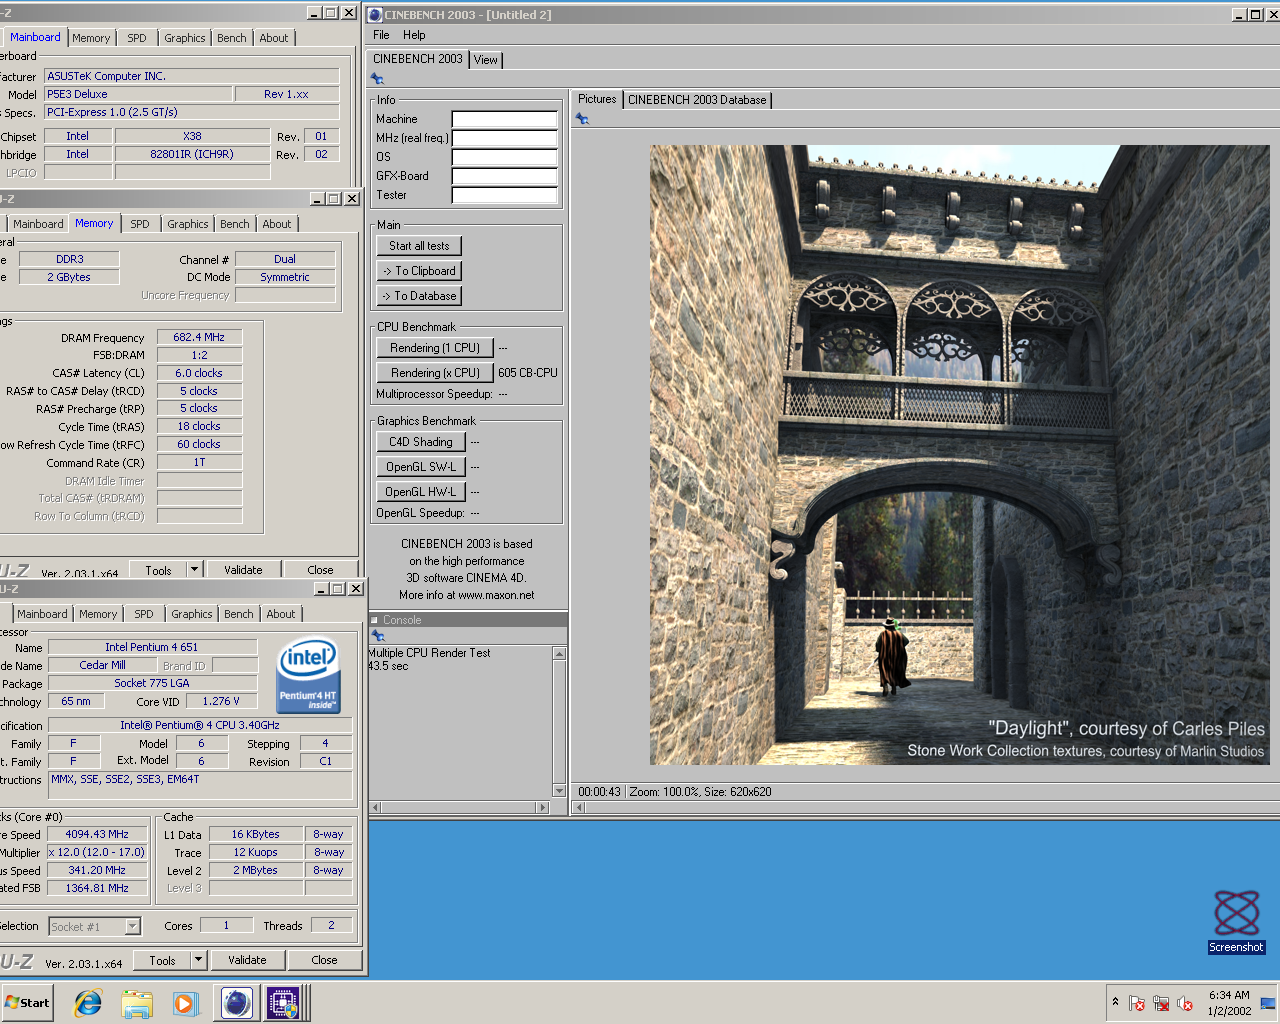Viewport: 1280px width, 1024px height.
Task: Click the rendered Daylight picture
Action: 959,455
